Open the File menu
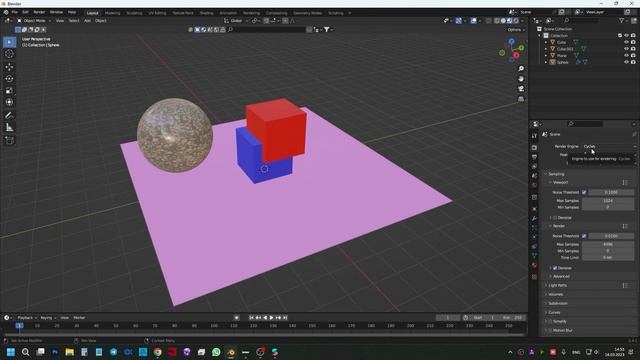 point(15,12)
